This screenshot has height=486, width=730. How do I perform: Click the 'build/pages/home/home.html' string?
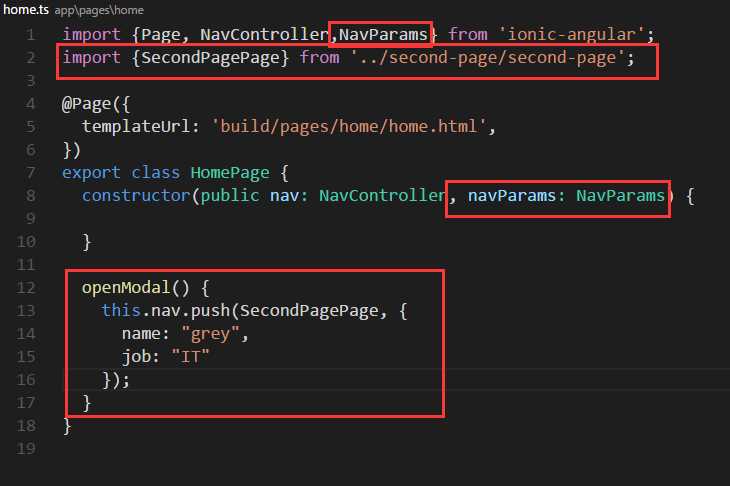pos(349,126)
